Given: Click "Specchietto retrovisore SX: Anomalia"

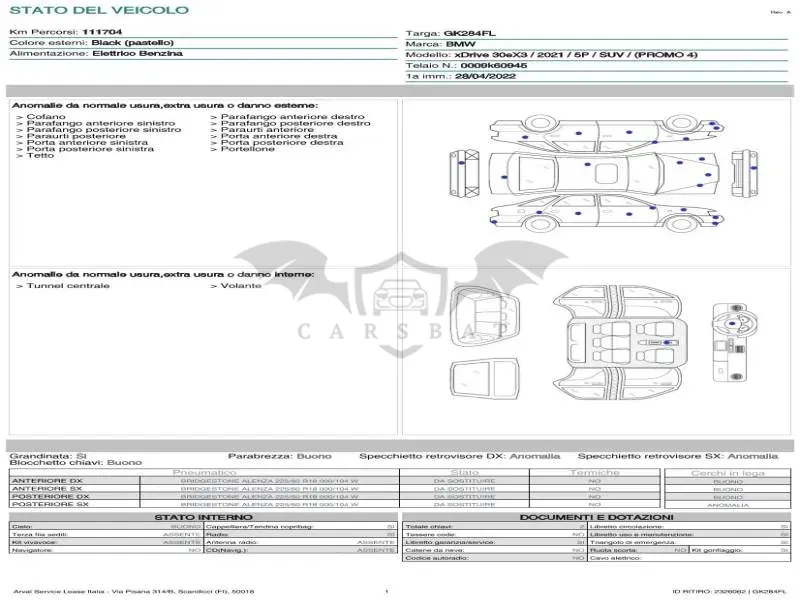Looking at the screenshot, I should pyautogui.click(x=678, y=456).
